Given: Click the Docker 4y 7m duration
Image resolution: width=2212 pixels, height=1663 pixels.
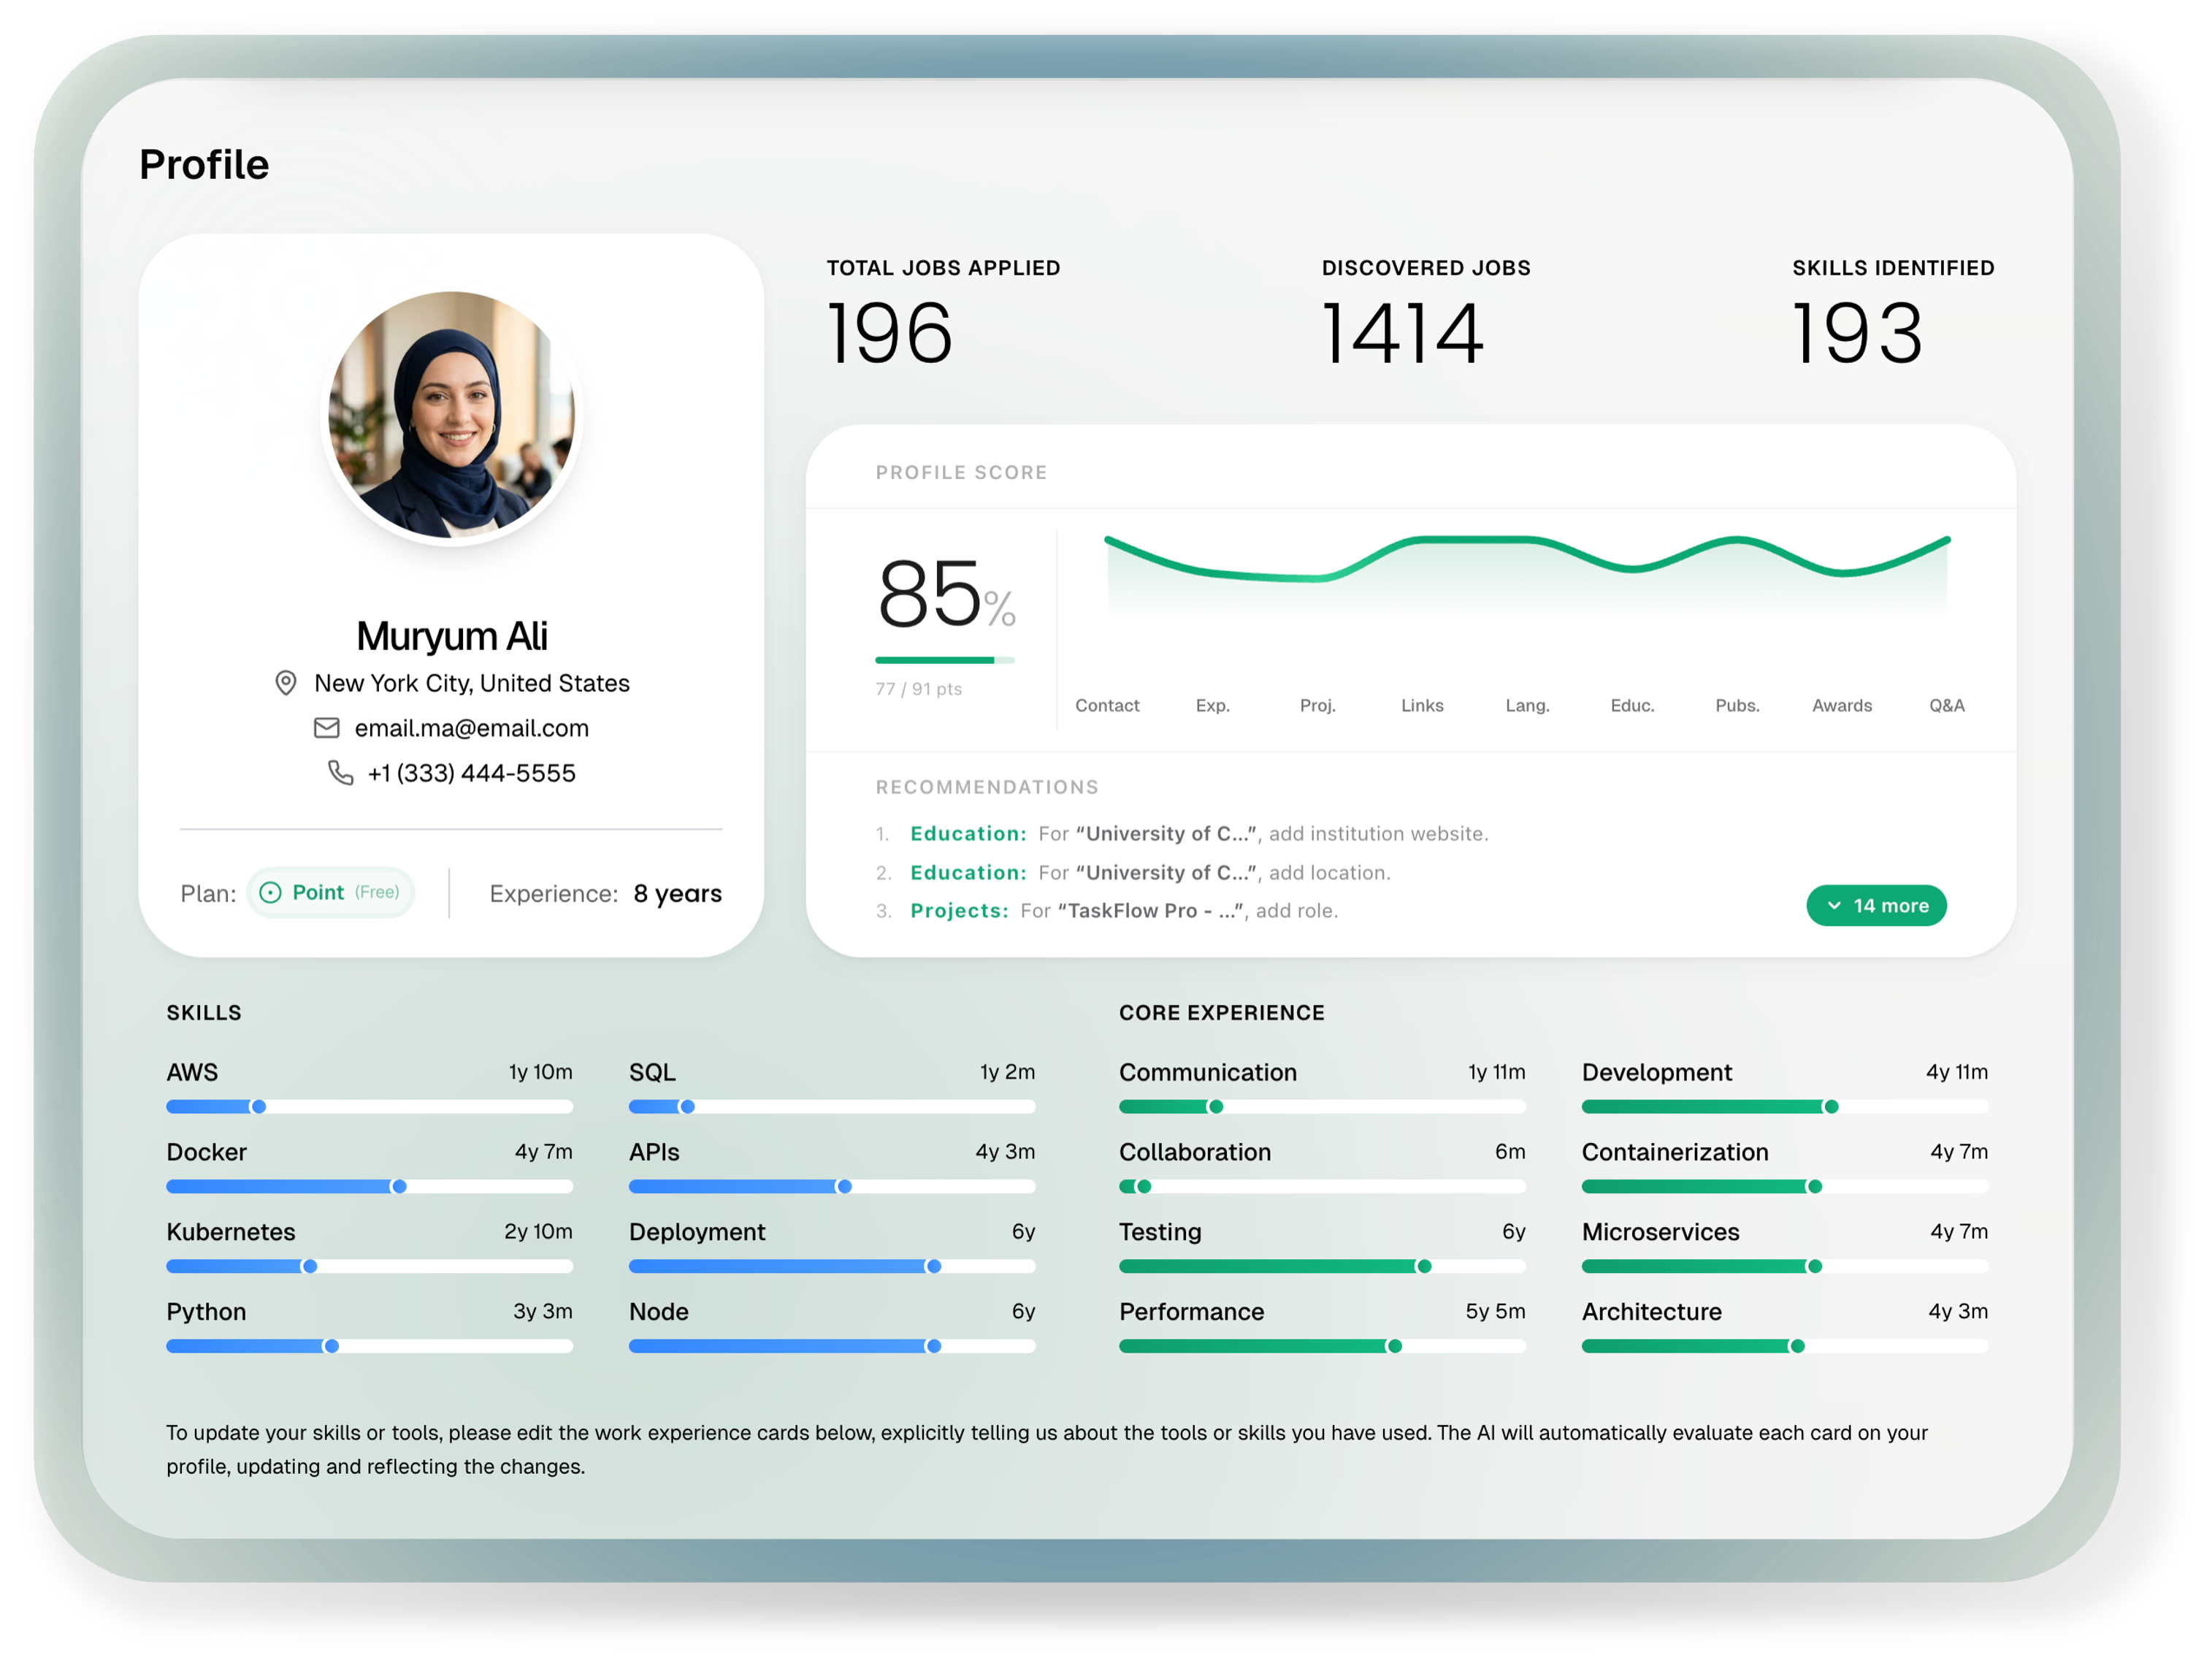Looking at the screenshot, I should click(543, 1151).
